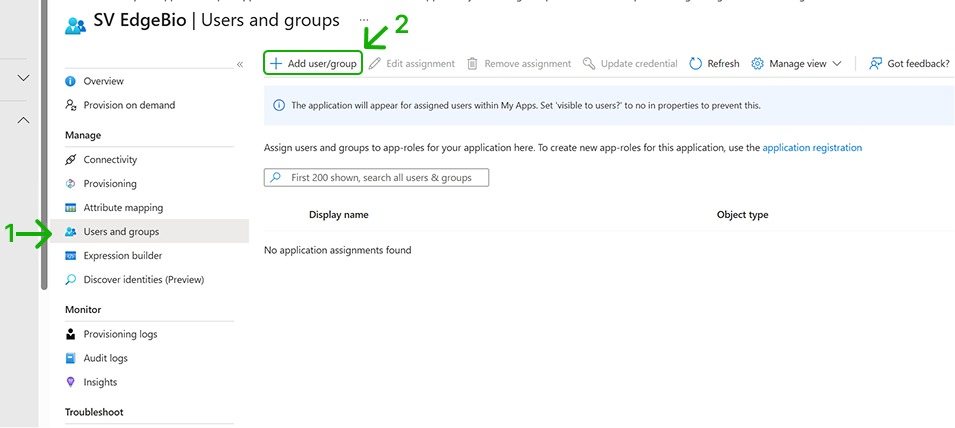Click Add user/group button label

pyautogui.click(x=322, y=63)
